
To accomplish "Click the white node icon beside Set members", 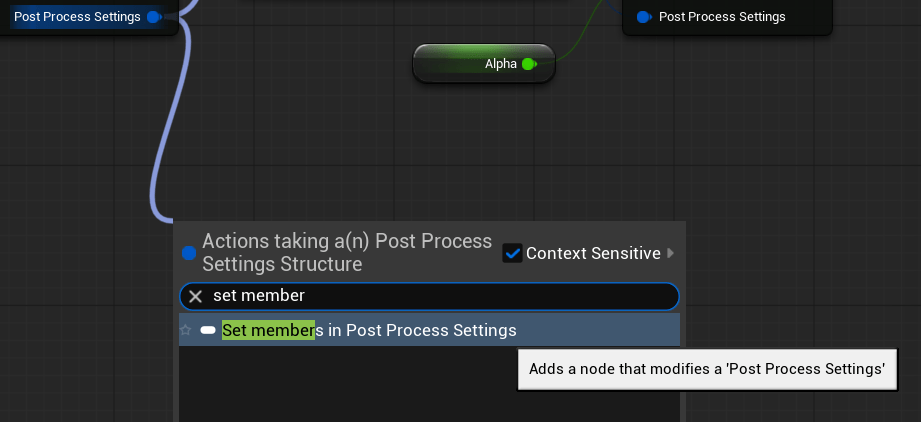I will click(208, 330).
